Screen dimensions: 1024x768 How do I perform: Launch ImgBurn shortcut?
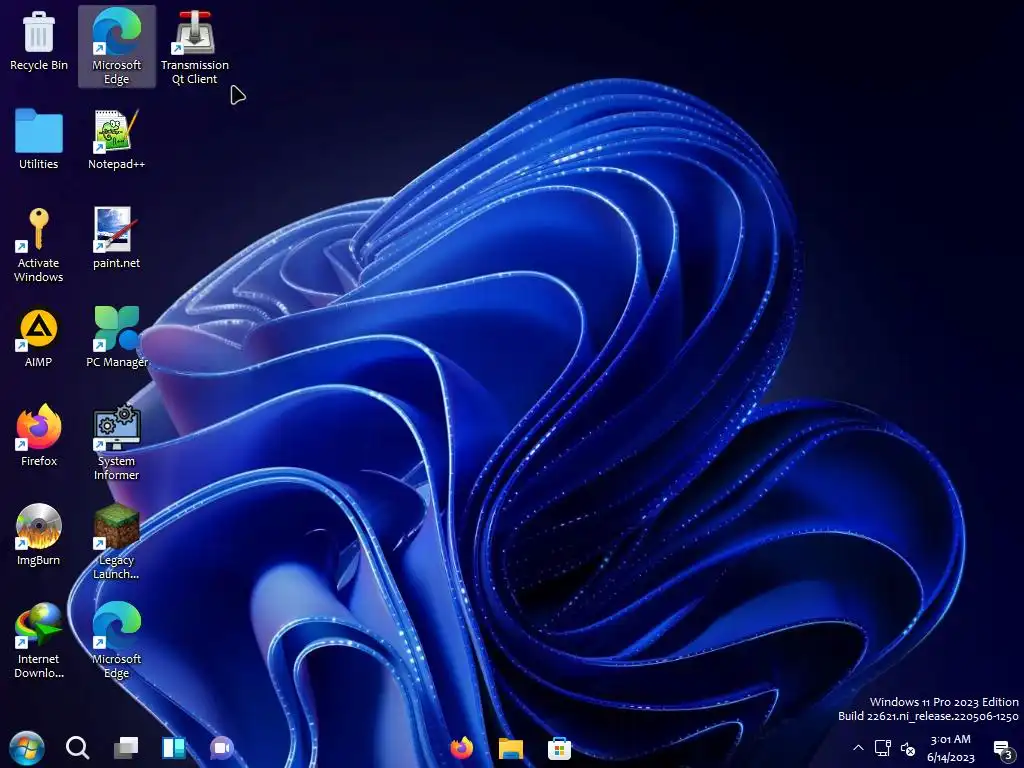pyautogui.click(x=39, y=535)
